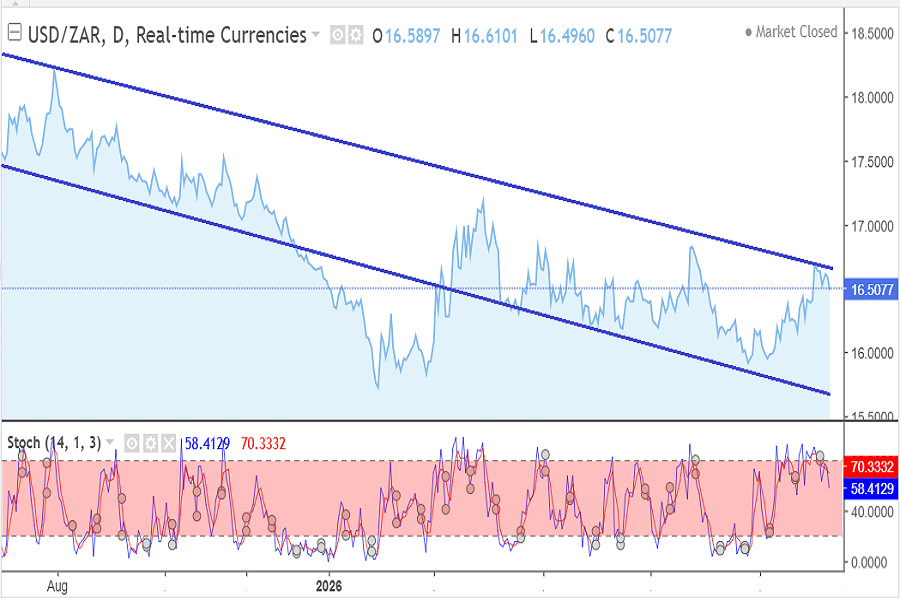Image resolution: width=900 pixels, height=600 pixels.
Task: Toggle visibility eye for USD/ZAR series
Action: 338,36
